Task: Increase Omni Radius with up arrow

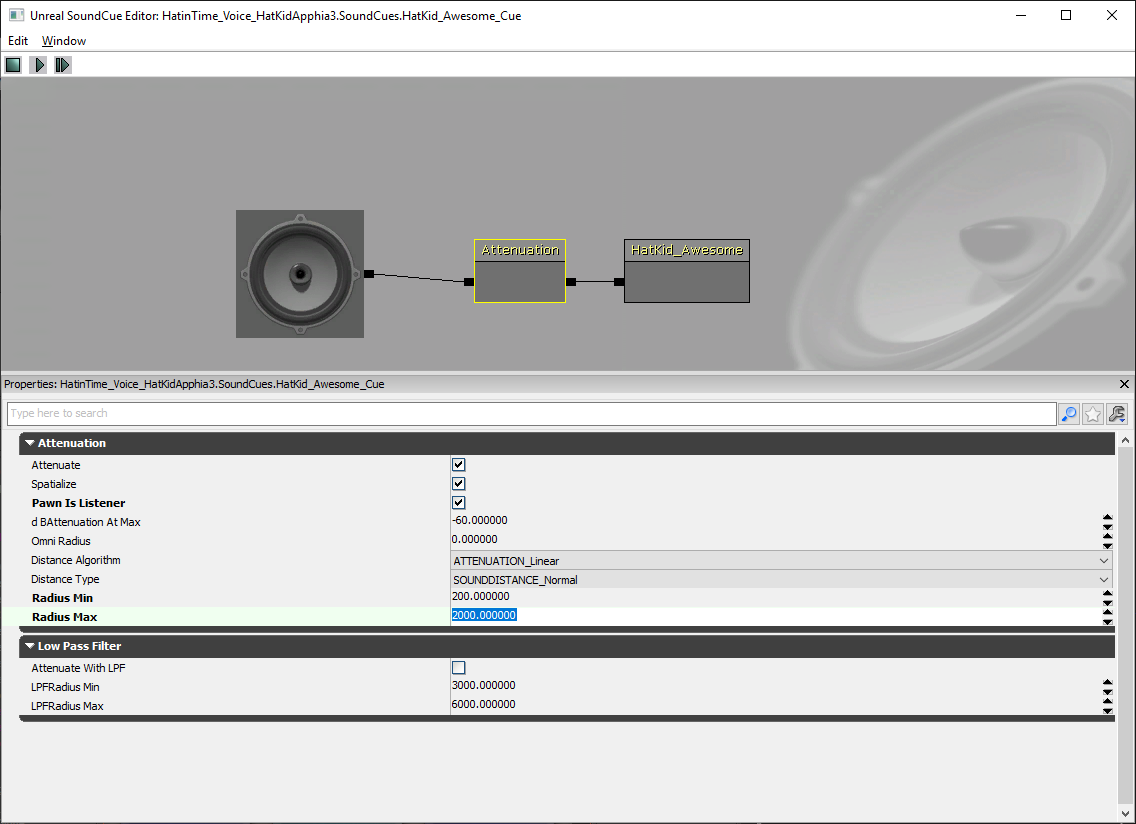Action: pyautogui.click(x=1108, y=536)
